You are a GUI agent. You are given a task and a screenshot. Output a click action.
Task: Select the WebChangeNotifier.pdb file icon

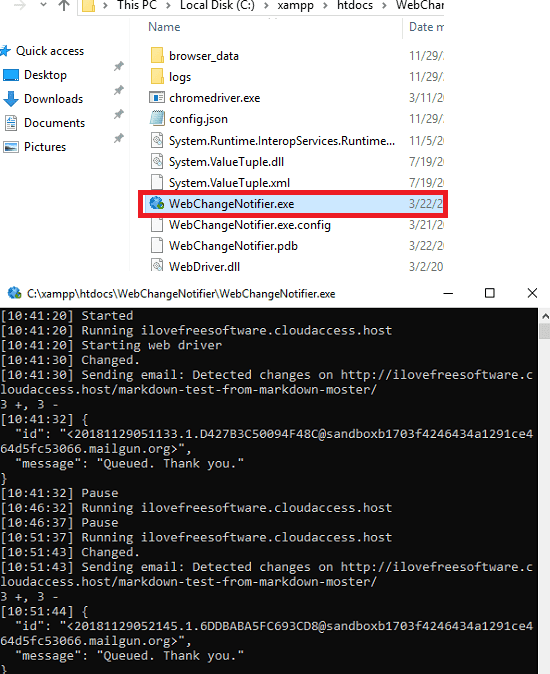point(157,245)
